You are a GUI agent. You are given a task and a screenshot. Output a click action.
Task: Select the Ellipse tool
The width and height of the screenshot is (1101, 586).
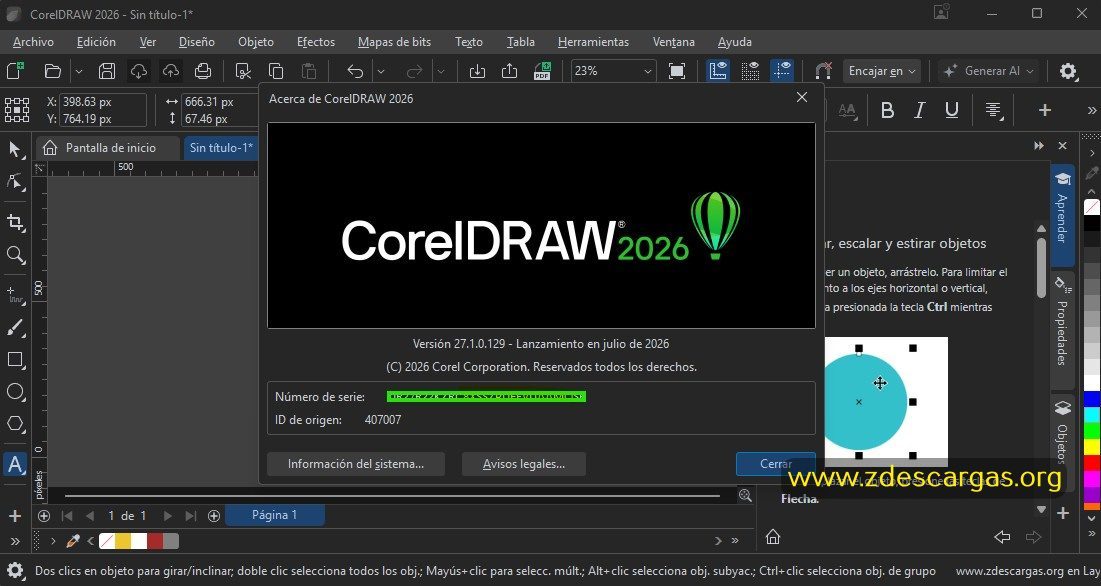click(15, 392)
